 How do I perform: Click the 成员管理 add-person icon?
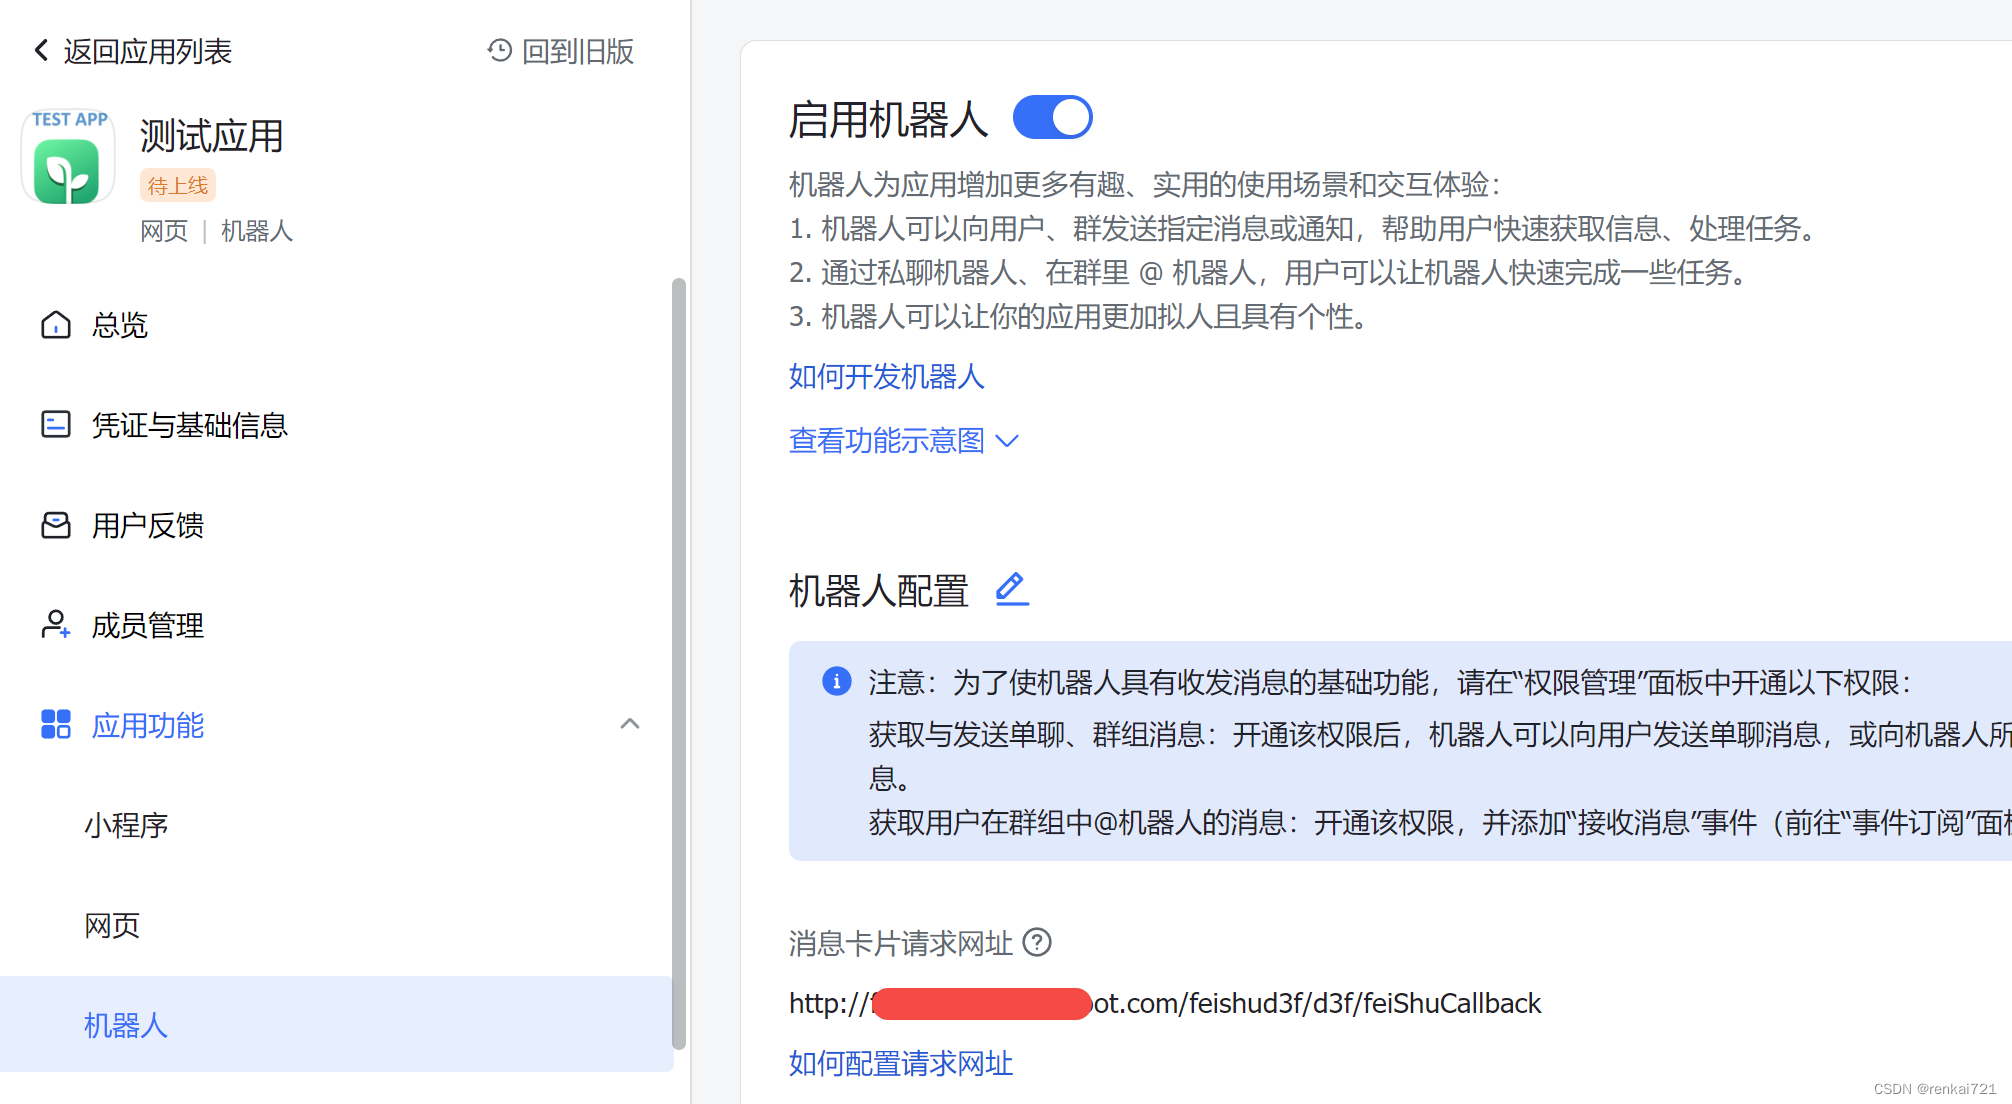point(55,624)
